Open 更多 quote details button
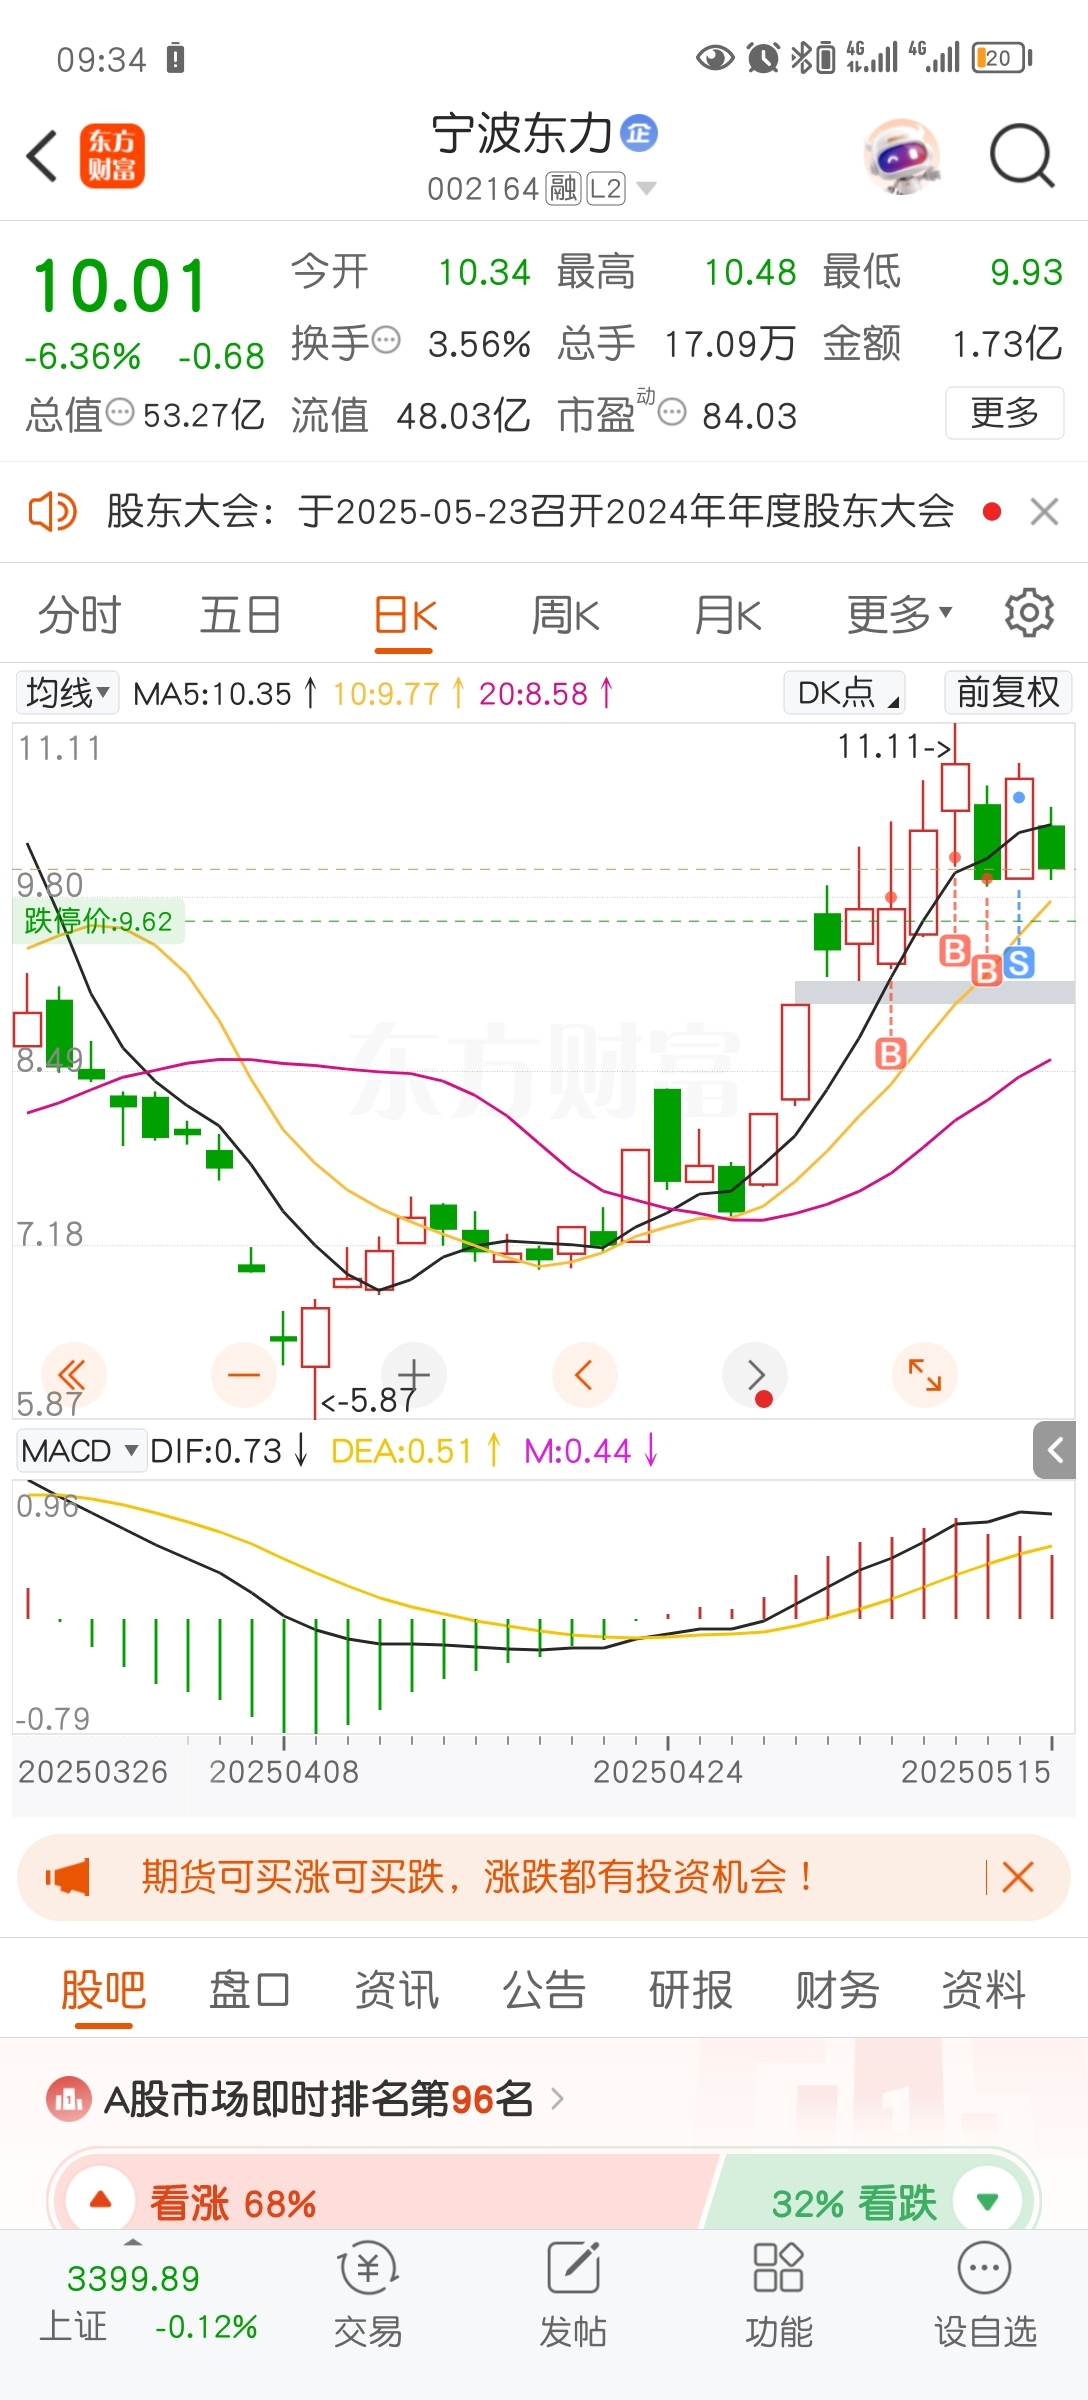This screenshot has width=1088, height=2400. pos(1004,412)
